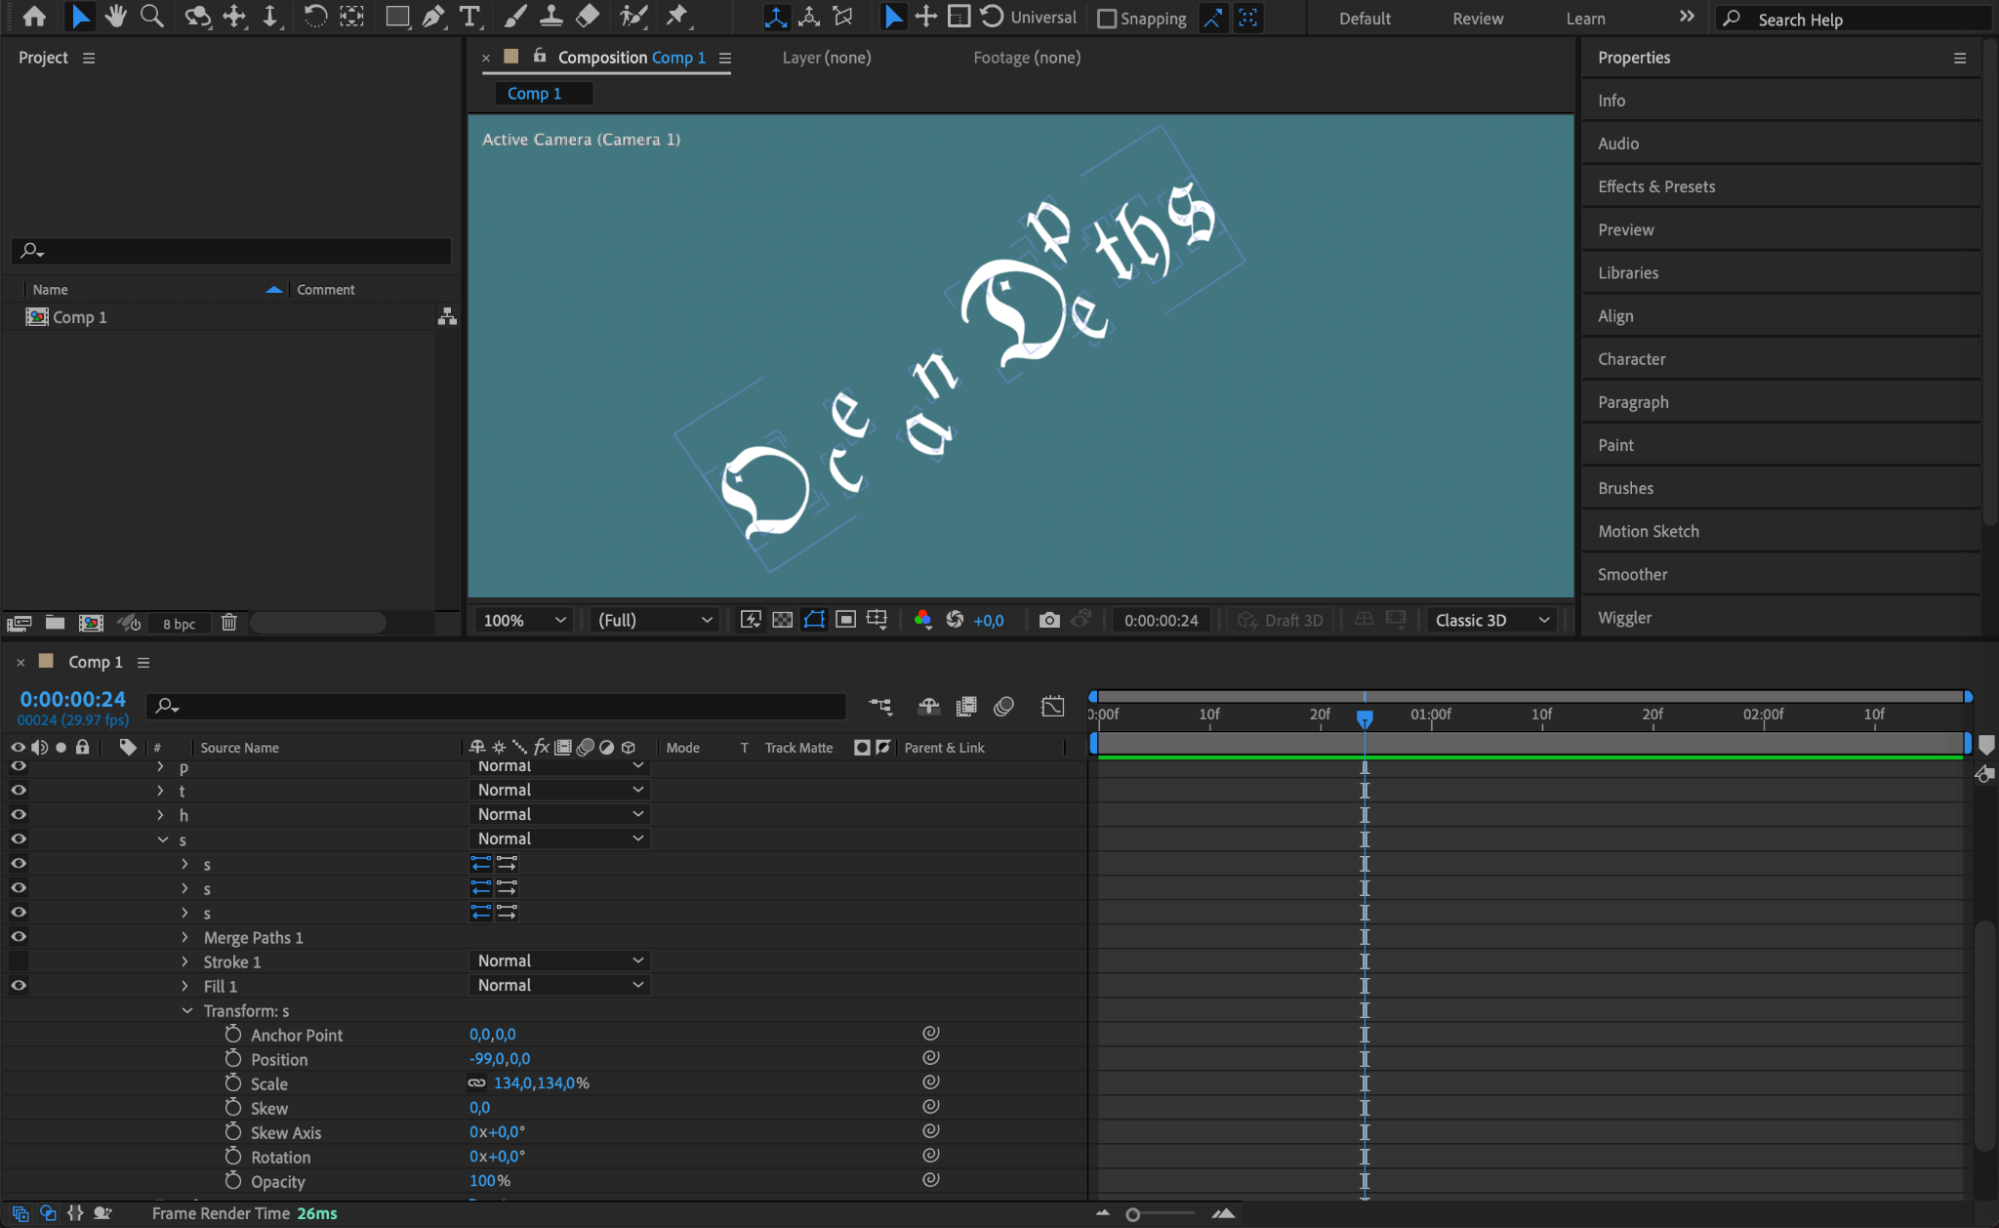Viewport: 1999px width, 1228px height.
Task: Click the timeline zoom slider handle
Action: (1133, 1214)
